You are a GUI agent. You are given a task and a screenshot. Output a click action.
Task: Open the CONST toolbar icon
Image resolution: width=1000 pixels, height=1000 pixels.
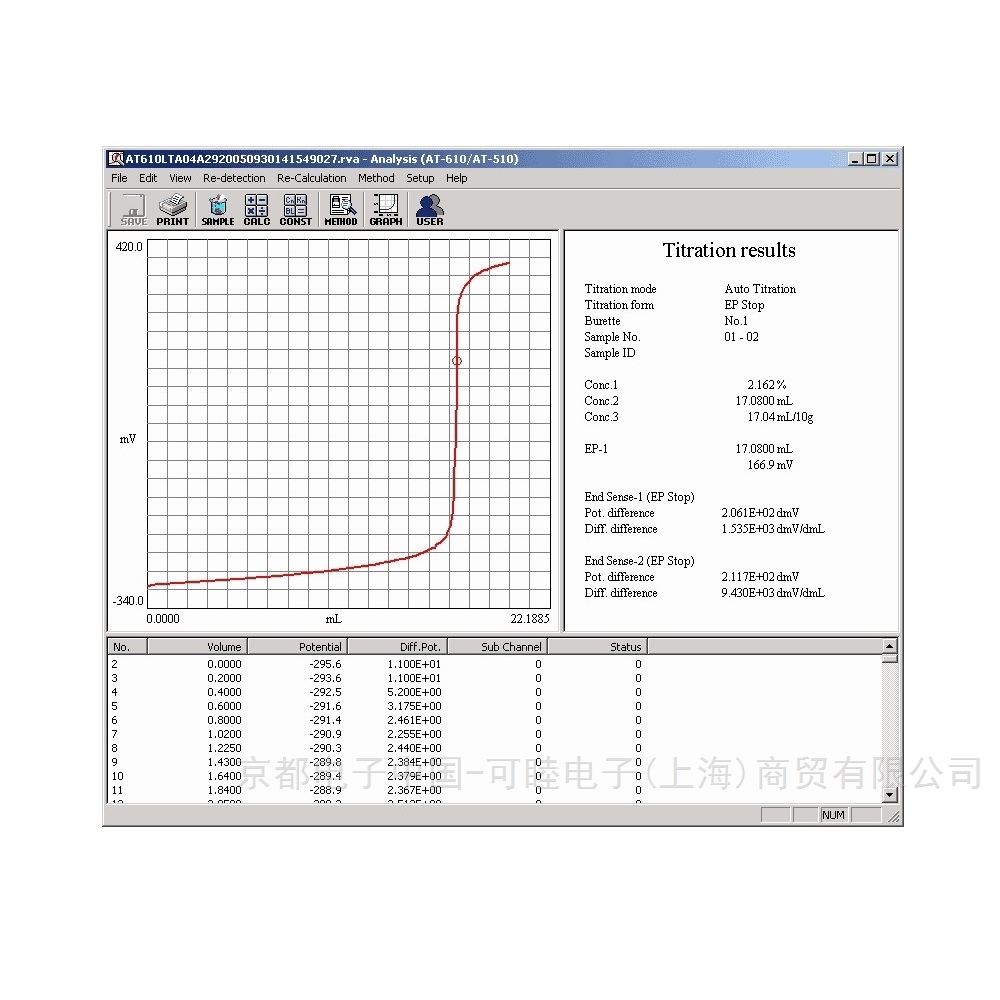(x=296, y=210)
